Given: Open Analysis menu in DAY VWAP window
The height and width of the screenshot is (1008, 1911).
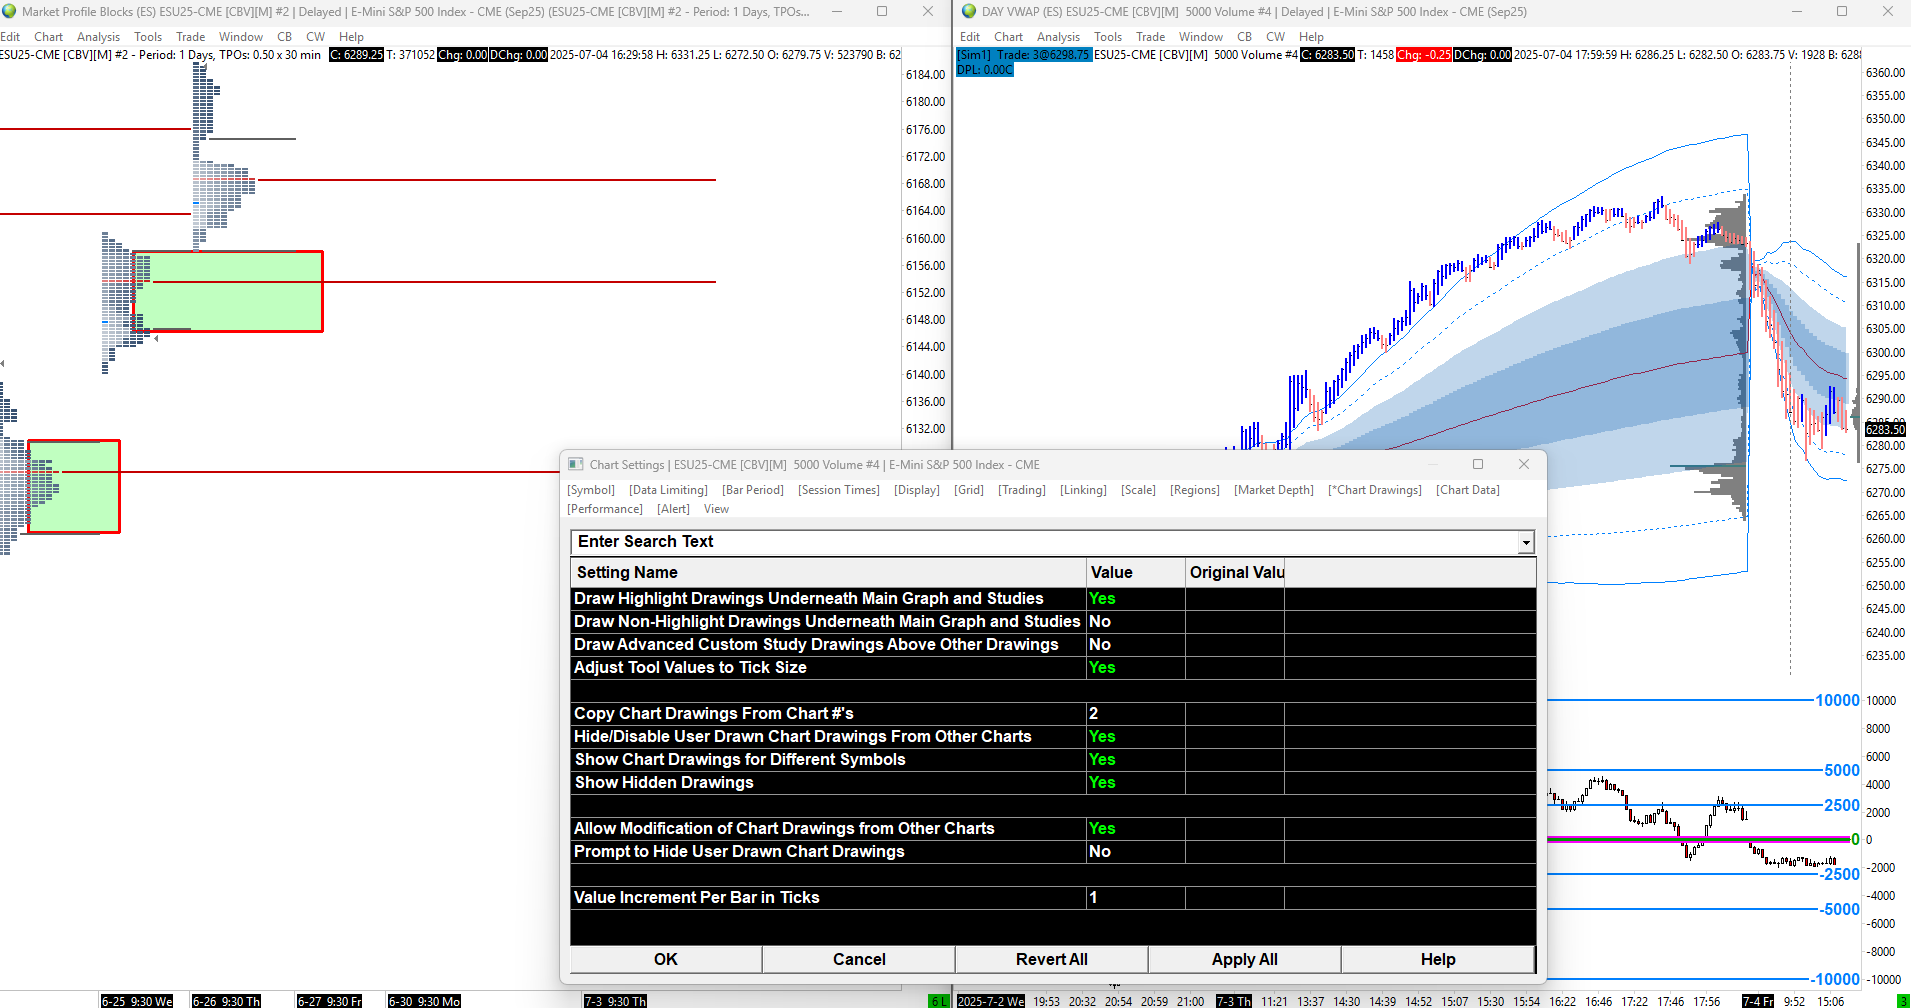Looking at the screenshot, I should (1058, 37).
